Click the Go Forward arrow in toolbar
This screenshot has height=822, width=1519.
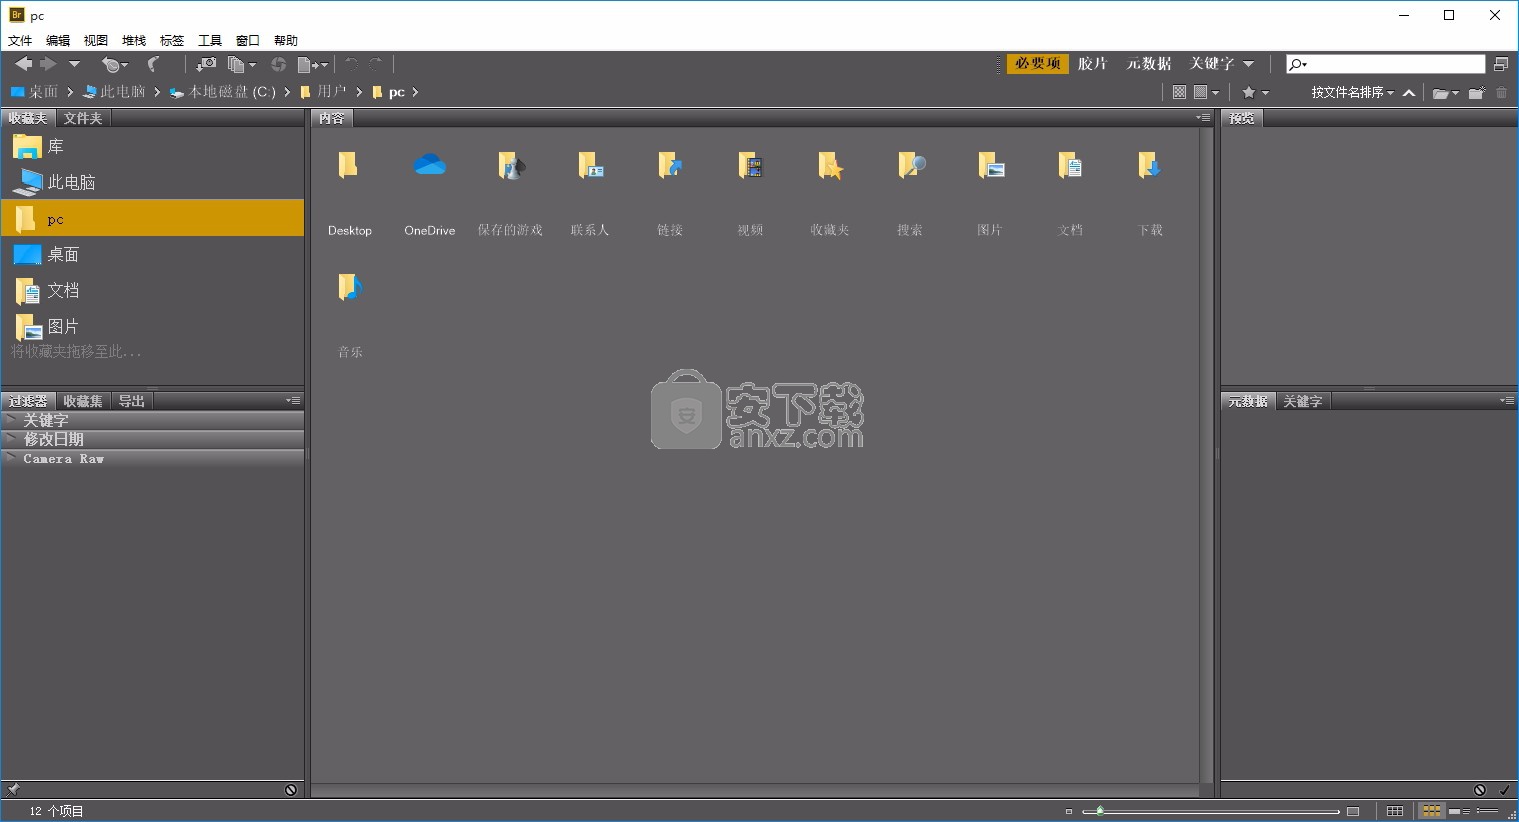[48, 64]
